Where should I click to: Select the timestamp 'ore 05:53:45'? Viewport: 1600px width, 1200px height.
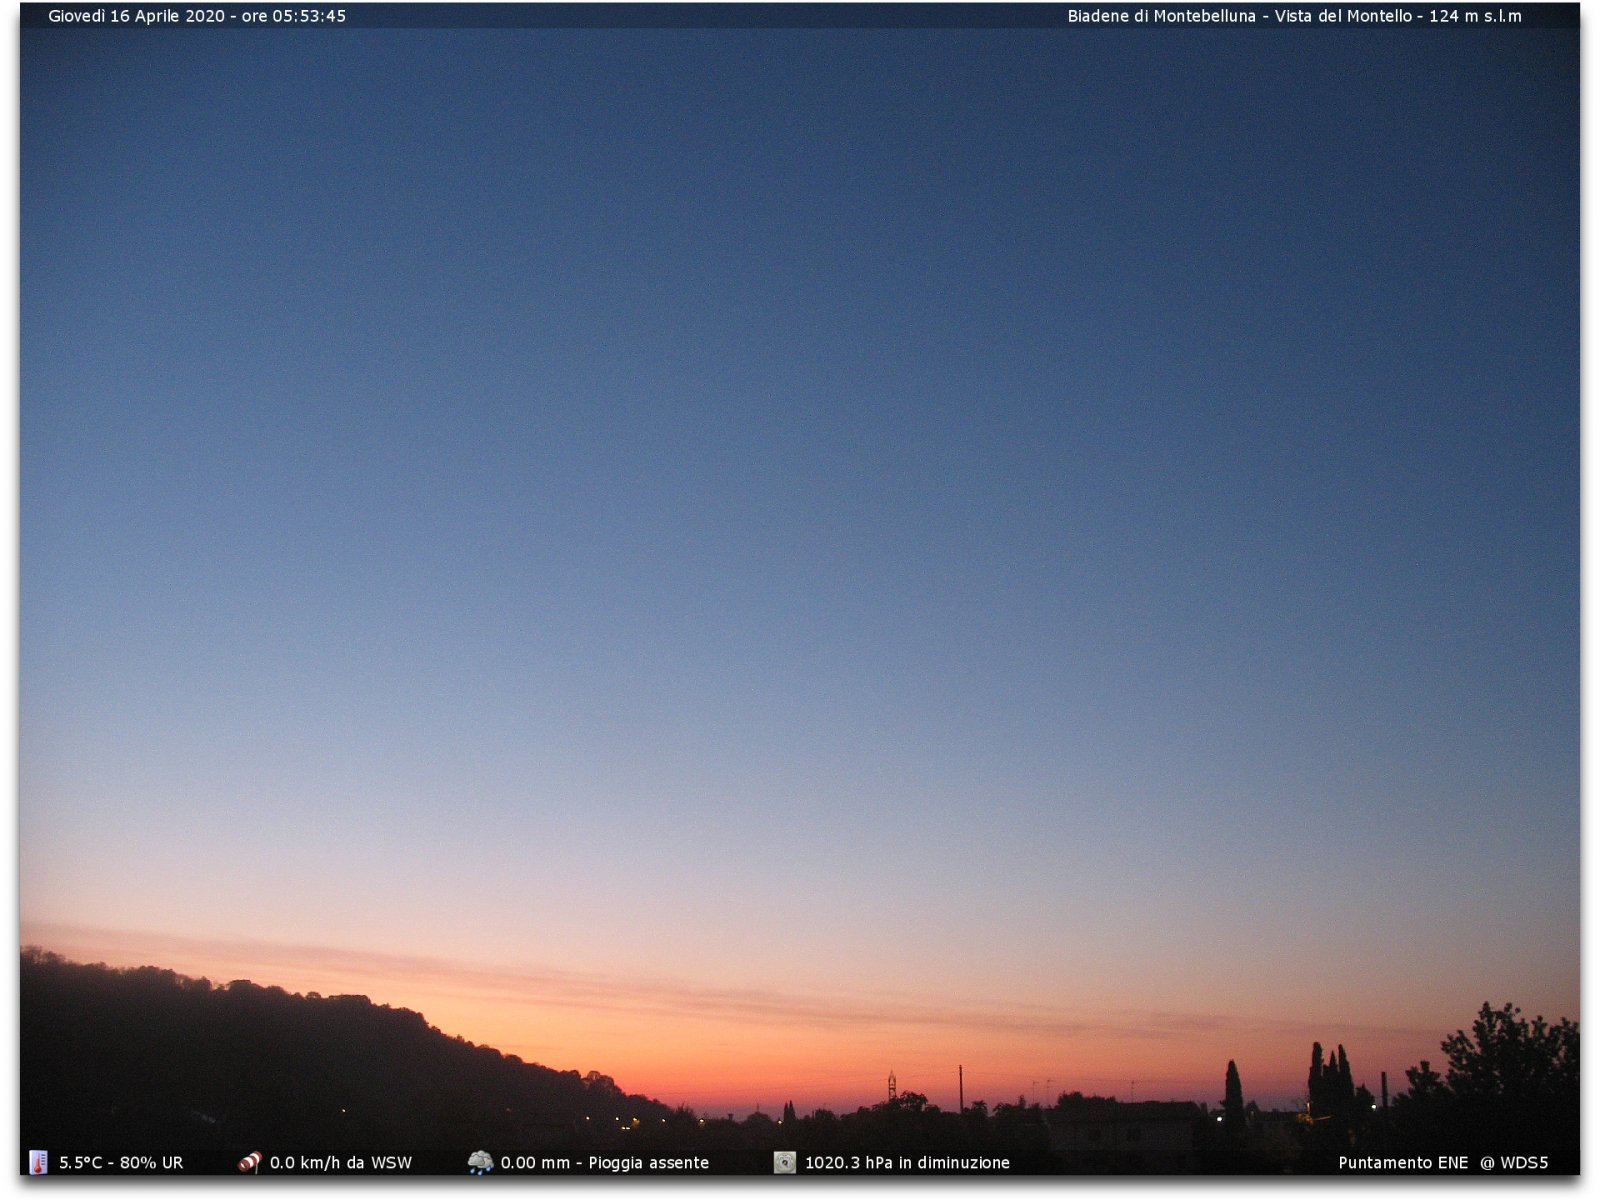294,16
